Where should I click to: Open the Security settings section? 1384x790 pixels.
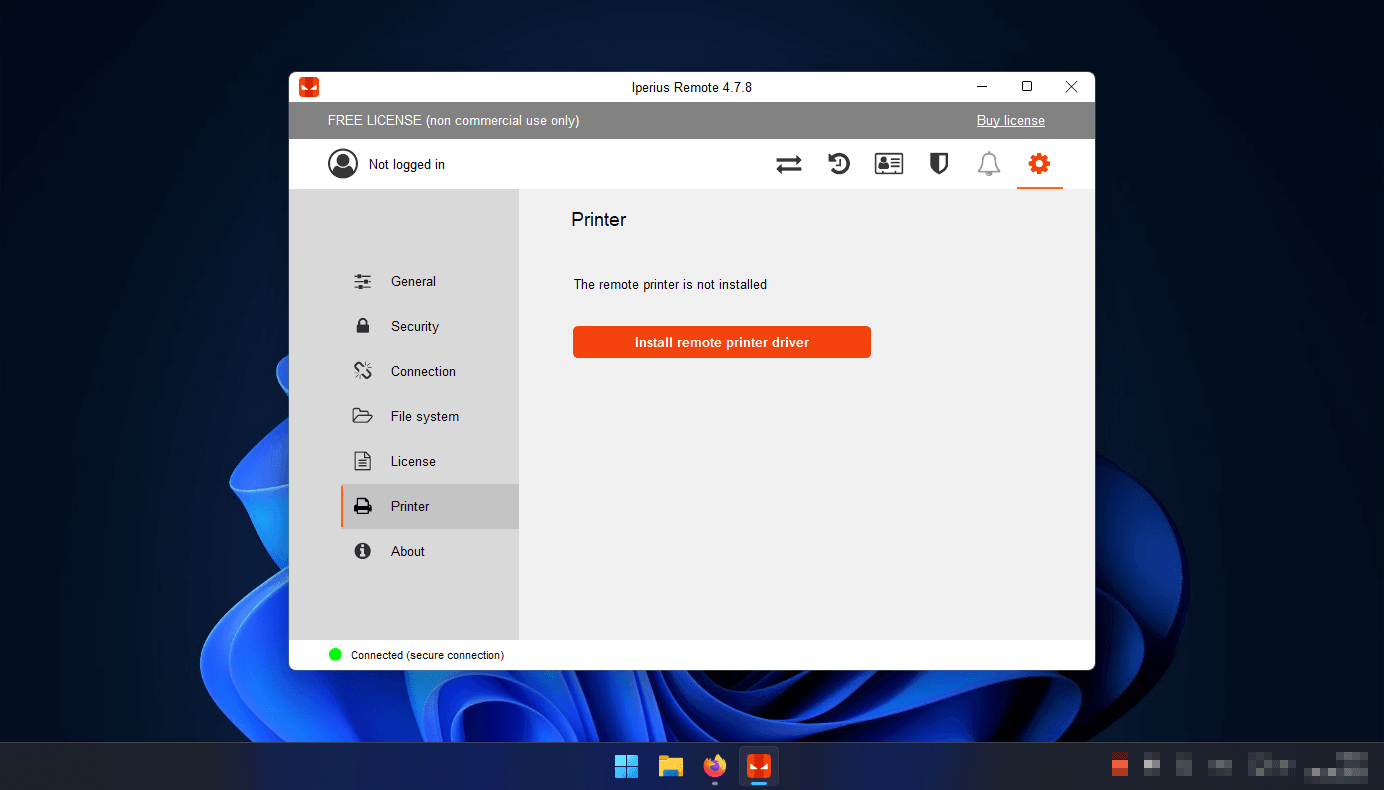(430, 327)
